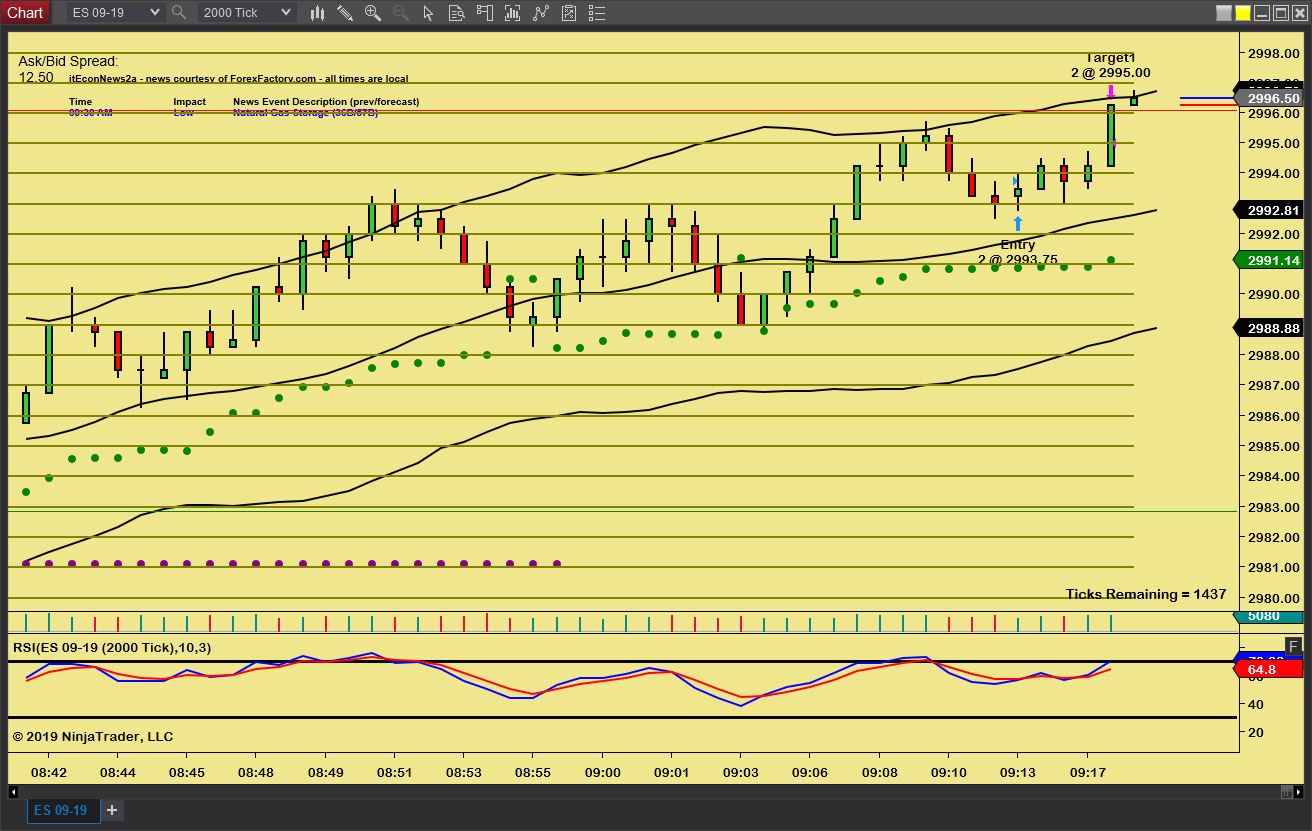Click the strategy performance document icon
The image size is (1312, 831).
[569, 13]
